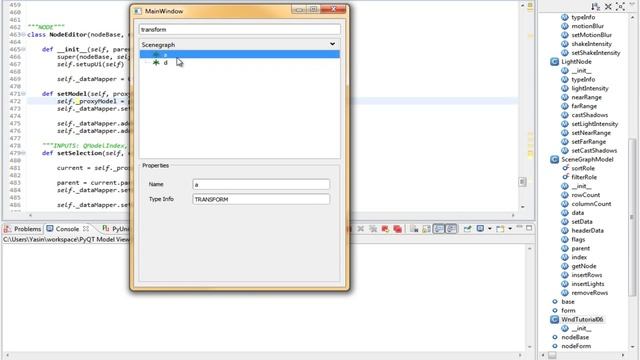Click second red Terminate All icon in Console
Screen dimensions: 640x360
pyautogui.click(x=397, y=229)
